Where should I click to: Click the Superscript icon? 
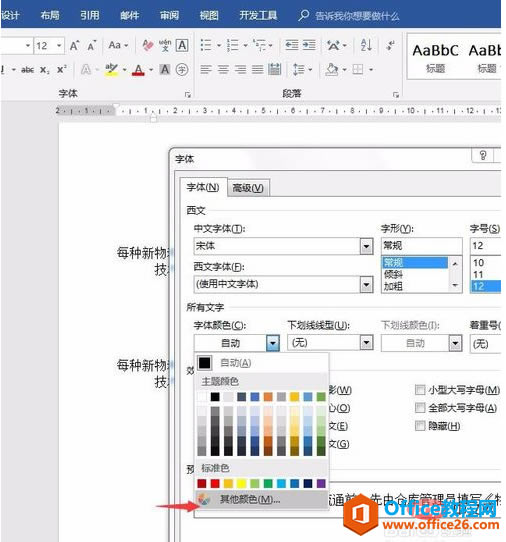point(62,69)
